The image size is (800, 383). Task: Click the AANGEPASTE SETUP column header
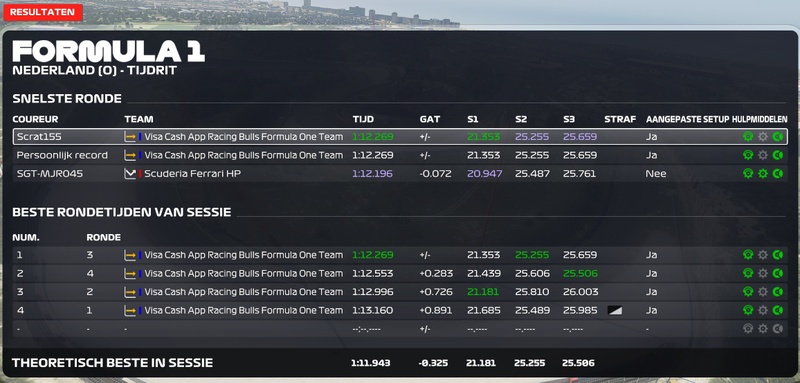point(687,119)
